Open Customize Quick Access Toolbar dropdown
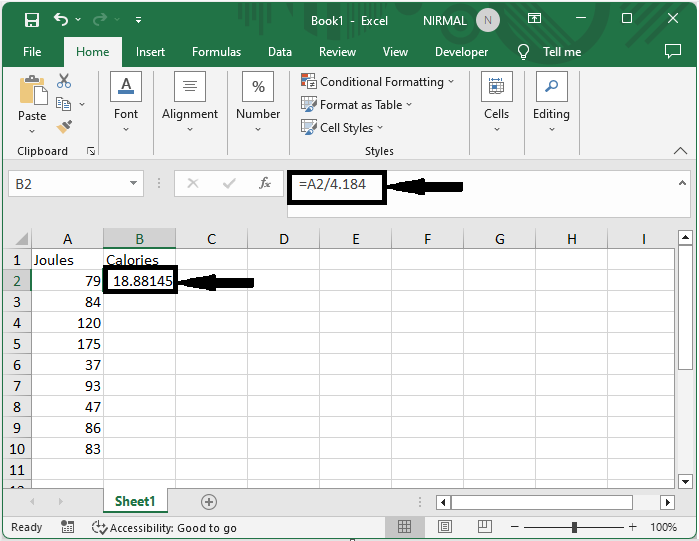 pos(139,20)
